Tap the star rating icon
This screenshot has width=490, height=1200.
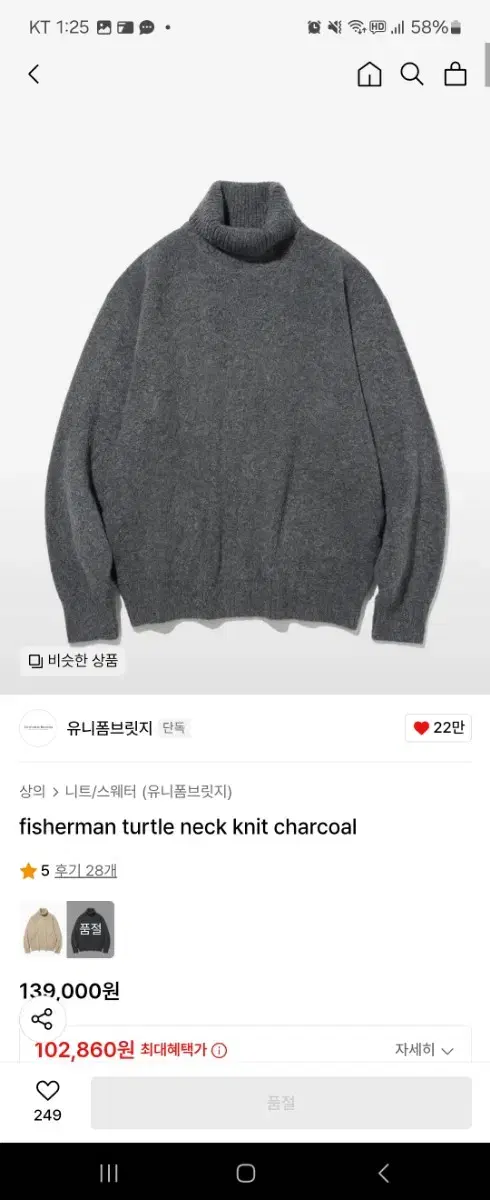[28, 871]
